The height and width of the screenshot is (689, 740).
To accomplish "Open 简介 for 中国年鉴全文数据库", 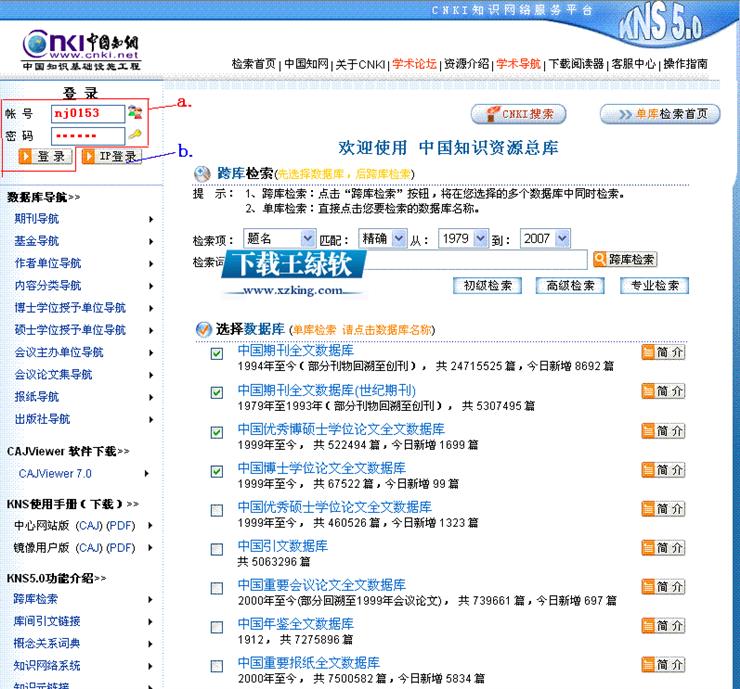I will [663, 626].
